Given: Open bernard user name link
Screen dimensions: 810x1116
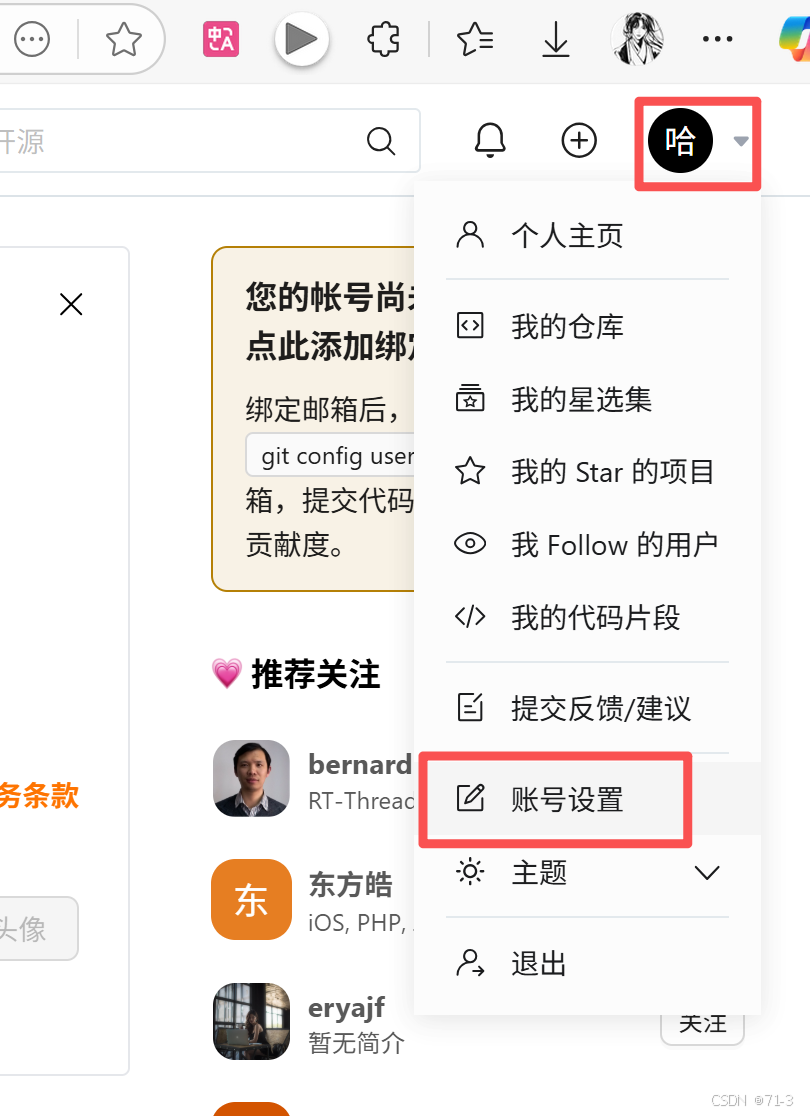Looking at the screenshot, I should (x=360, y=764).
